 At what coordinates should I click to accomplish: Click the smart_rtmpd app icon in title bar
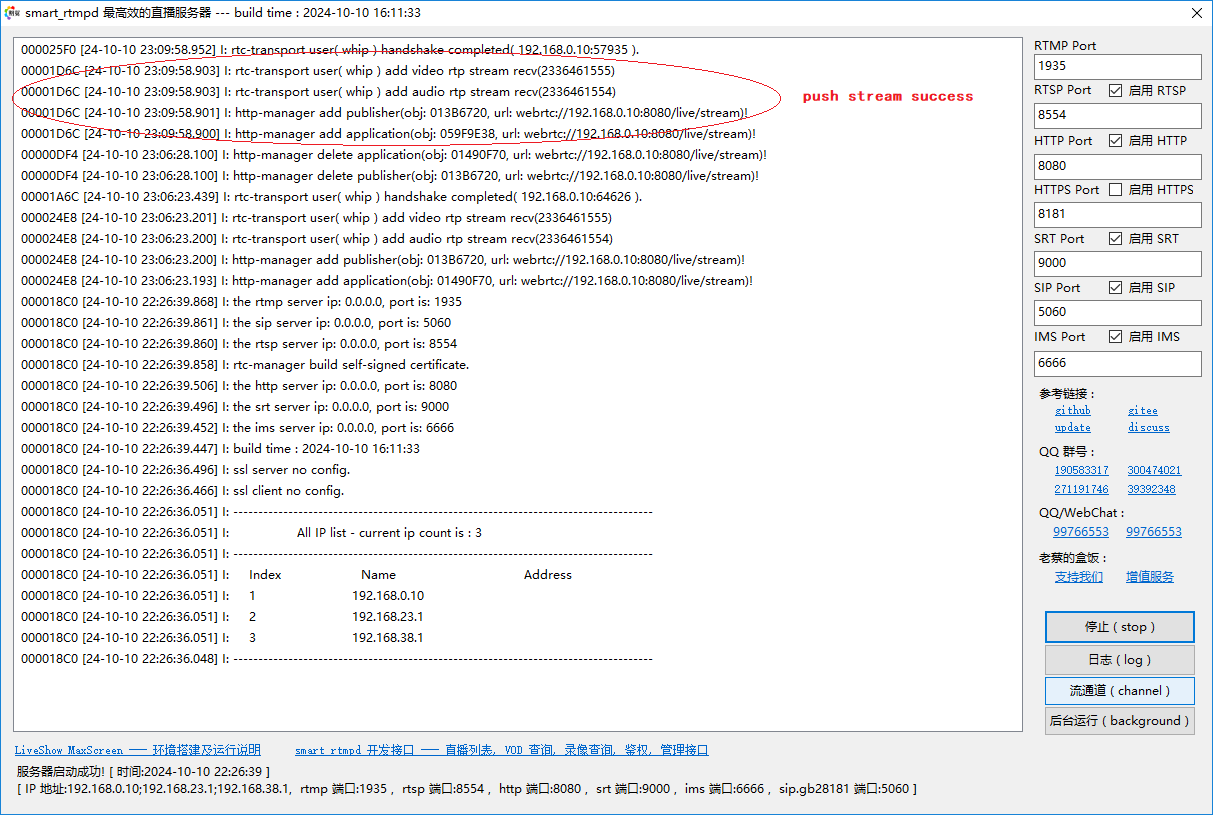tap(13, 13)
